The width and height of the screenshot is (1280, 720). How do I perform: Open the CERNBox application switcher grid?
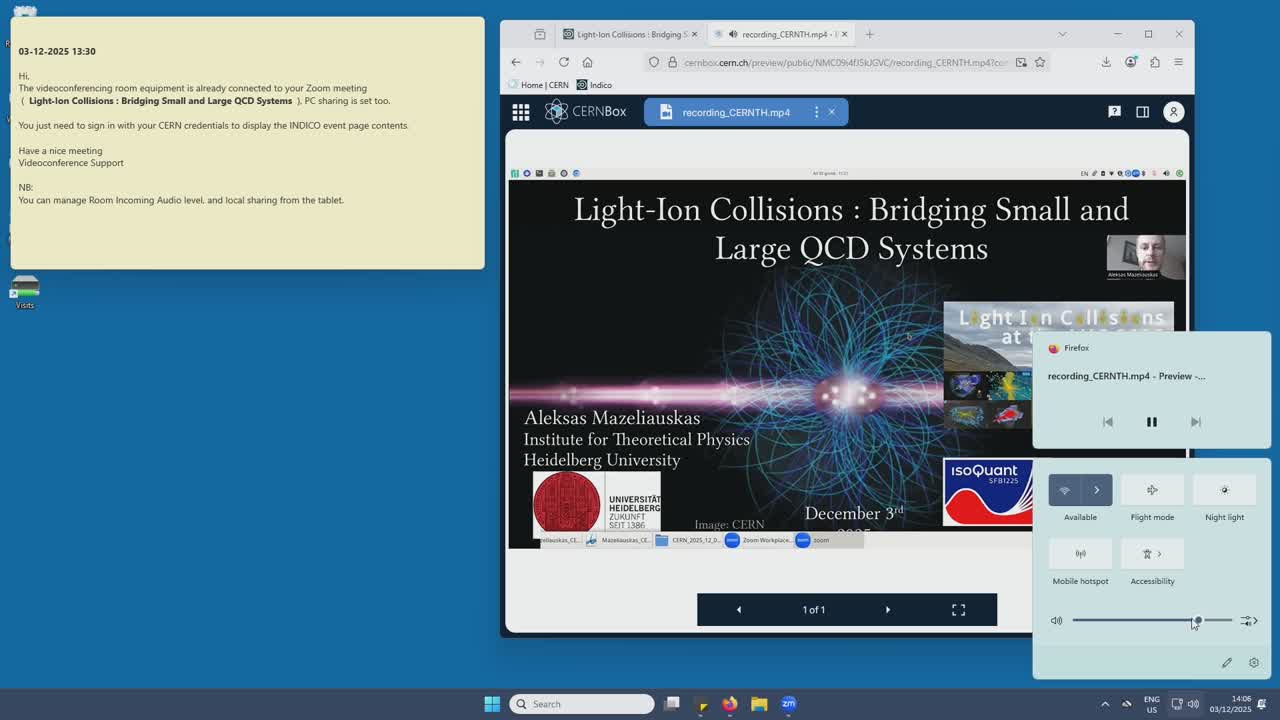pyautogui.click(x=521, y=112)
